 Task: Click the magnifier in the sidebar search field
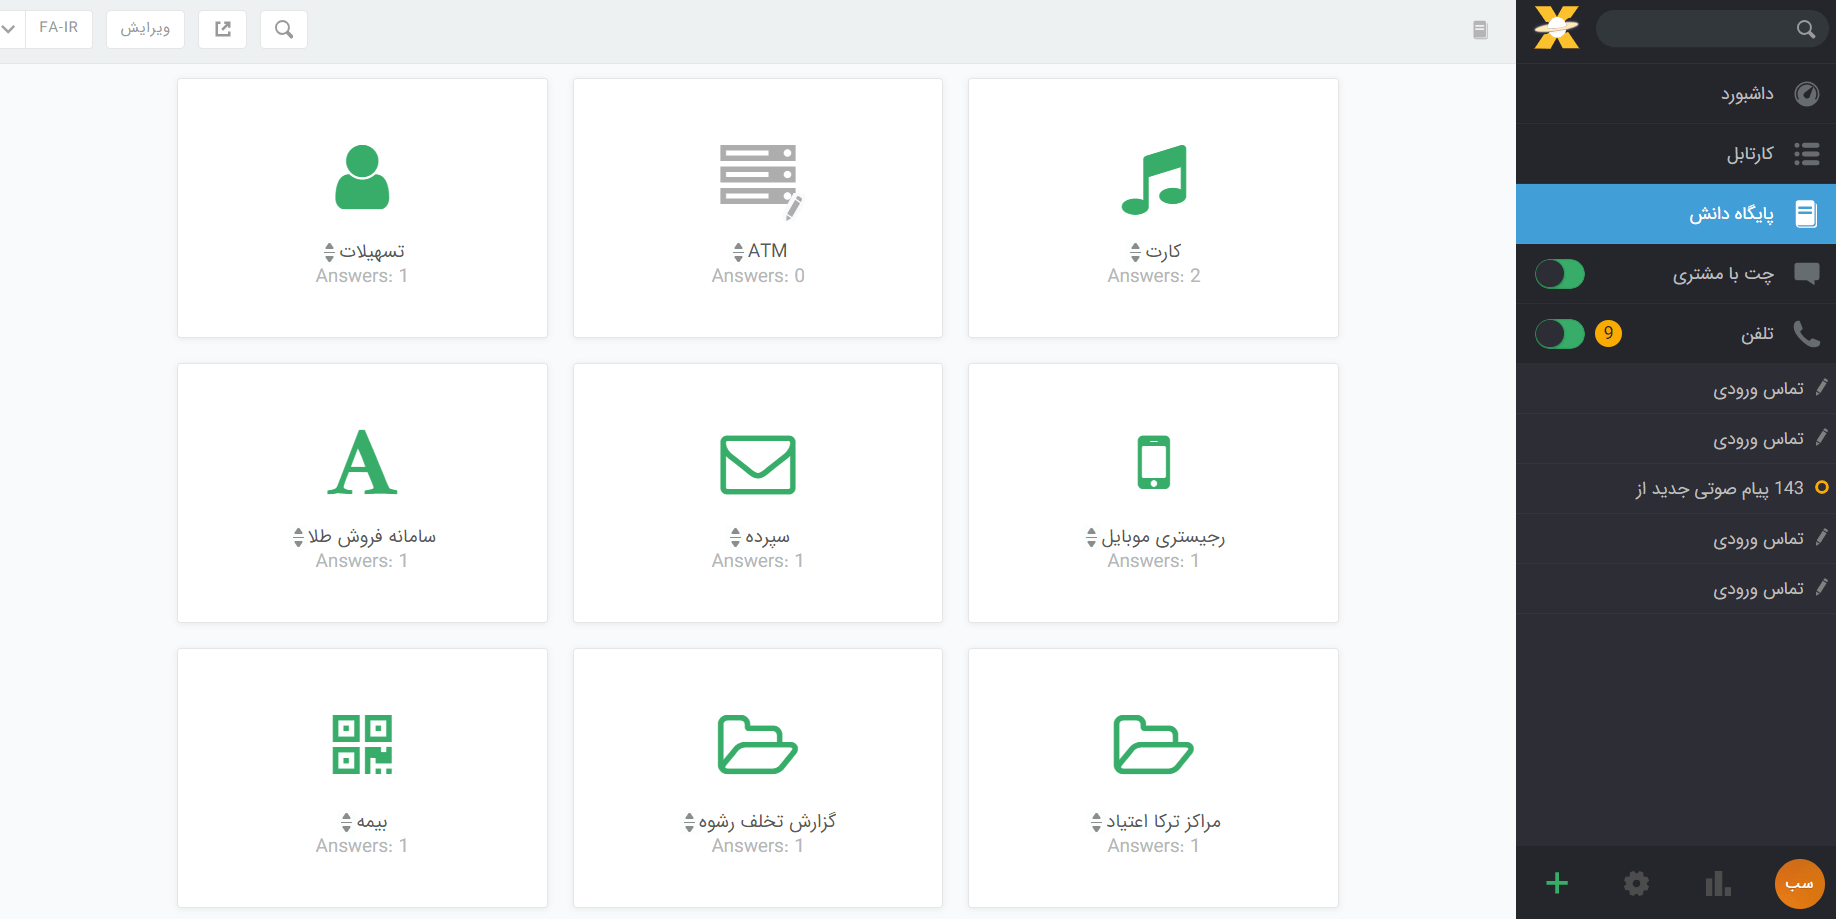(1805, 29)
